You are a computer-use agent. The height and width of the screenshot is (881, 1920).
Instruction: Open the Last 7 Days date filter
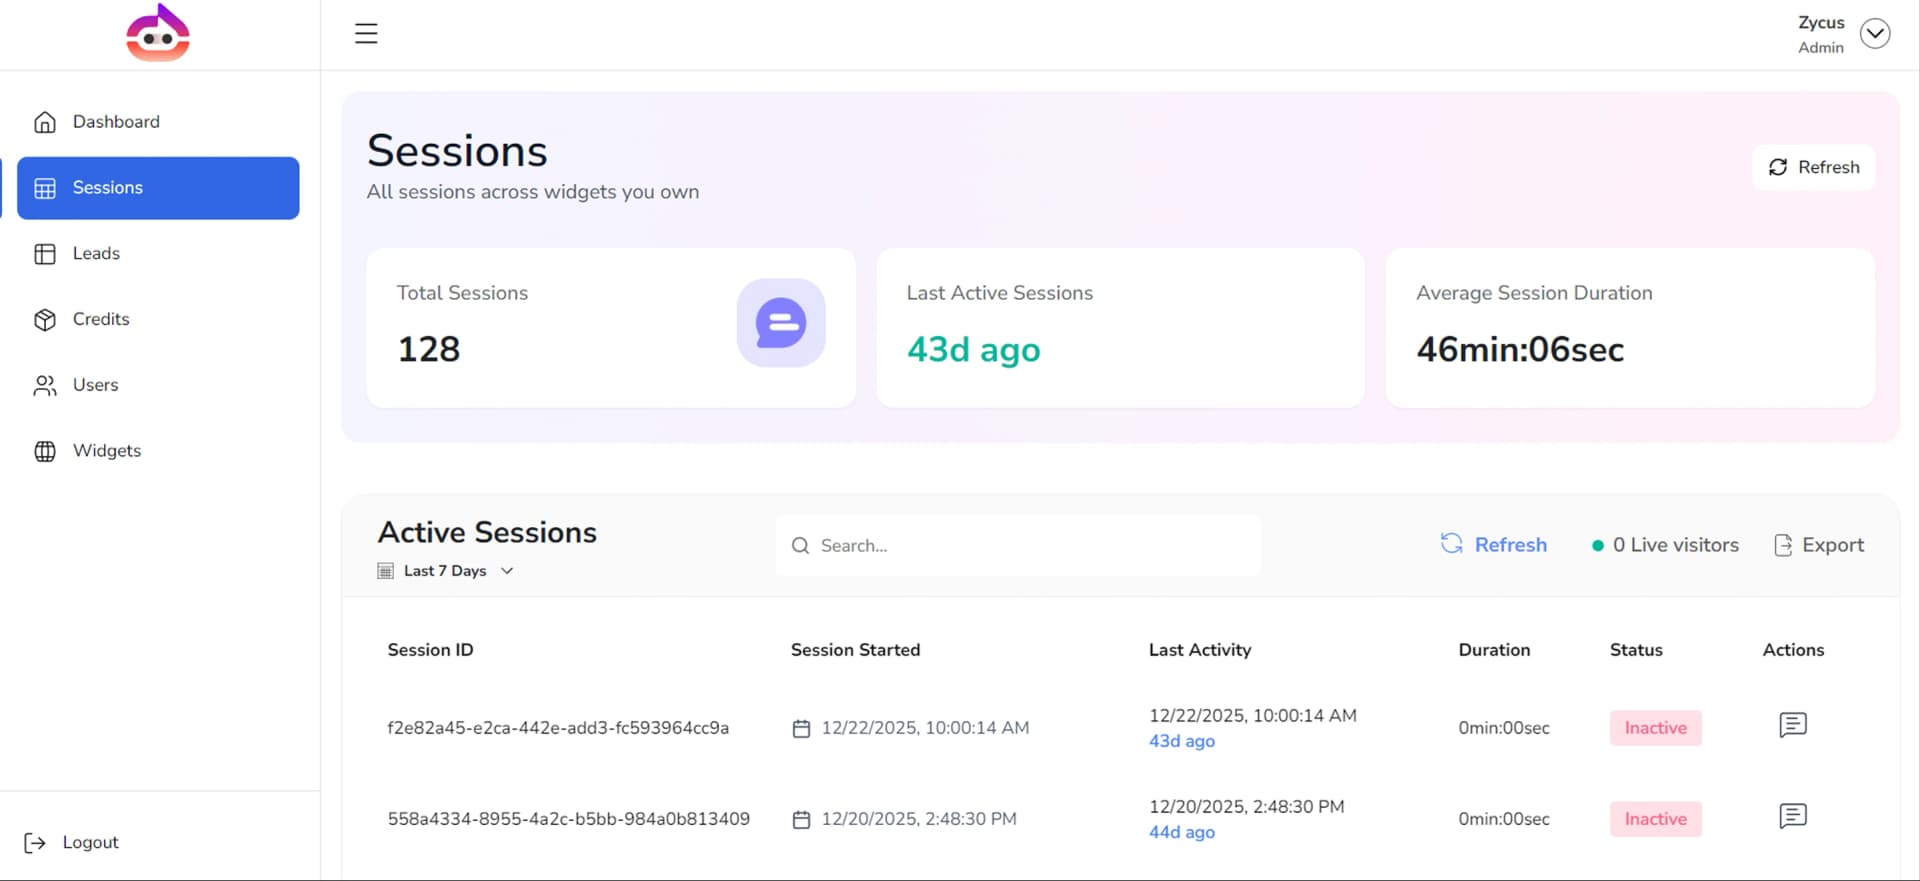445,571
